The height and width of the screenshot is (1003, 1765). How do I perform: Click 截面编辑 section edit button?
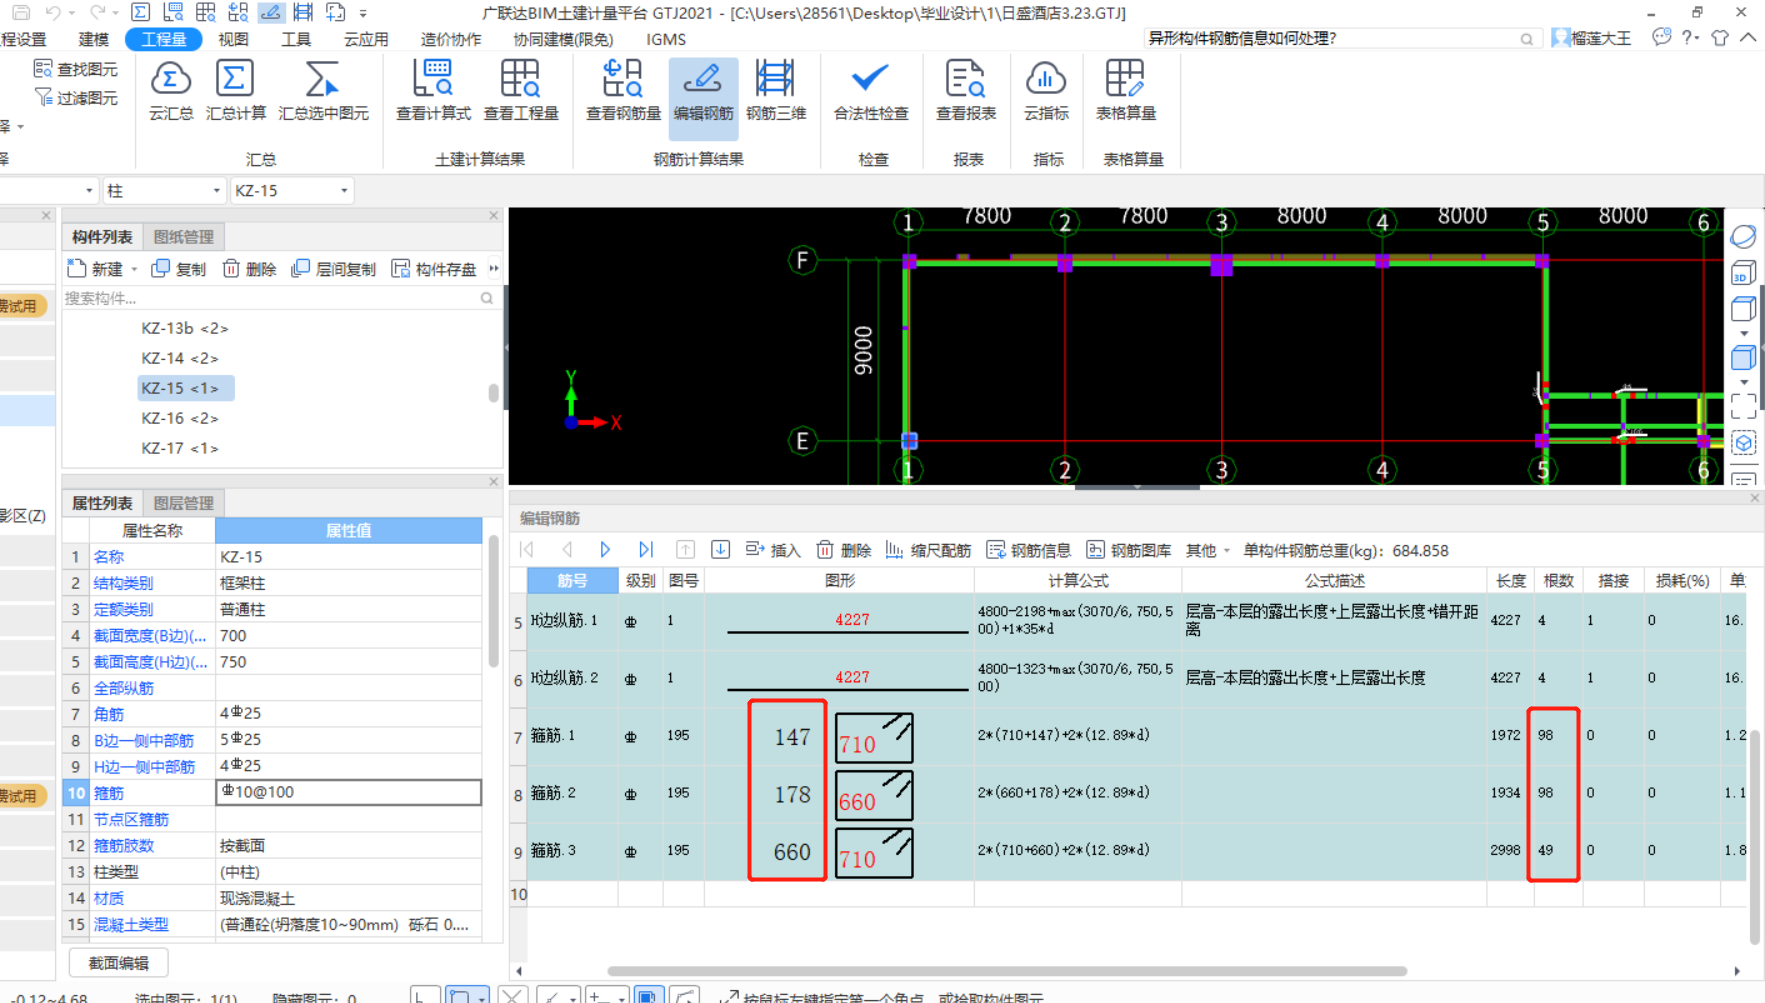[118, 963]
